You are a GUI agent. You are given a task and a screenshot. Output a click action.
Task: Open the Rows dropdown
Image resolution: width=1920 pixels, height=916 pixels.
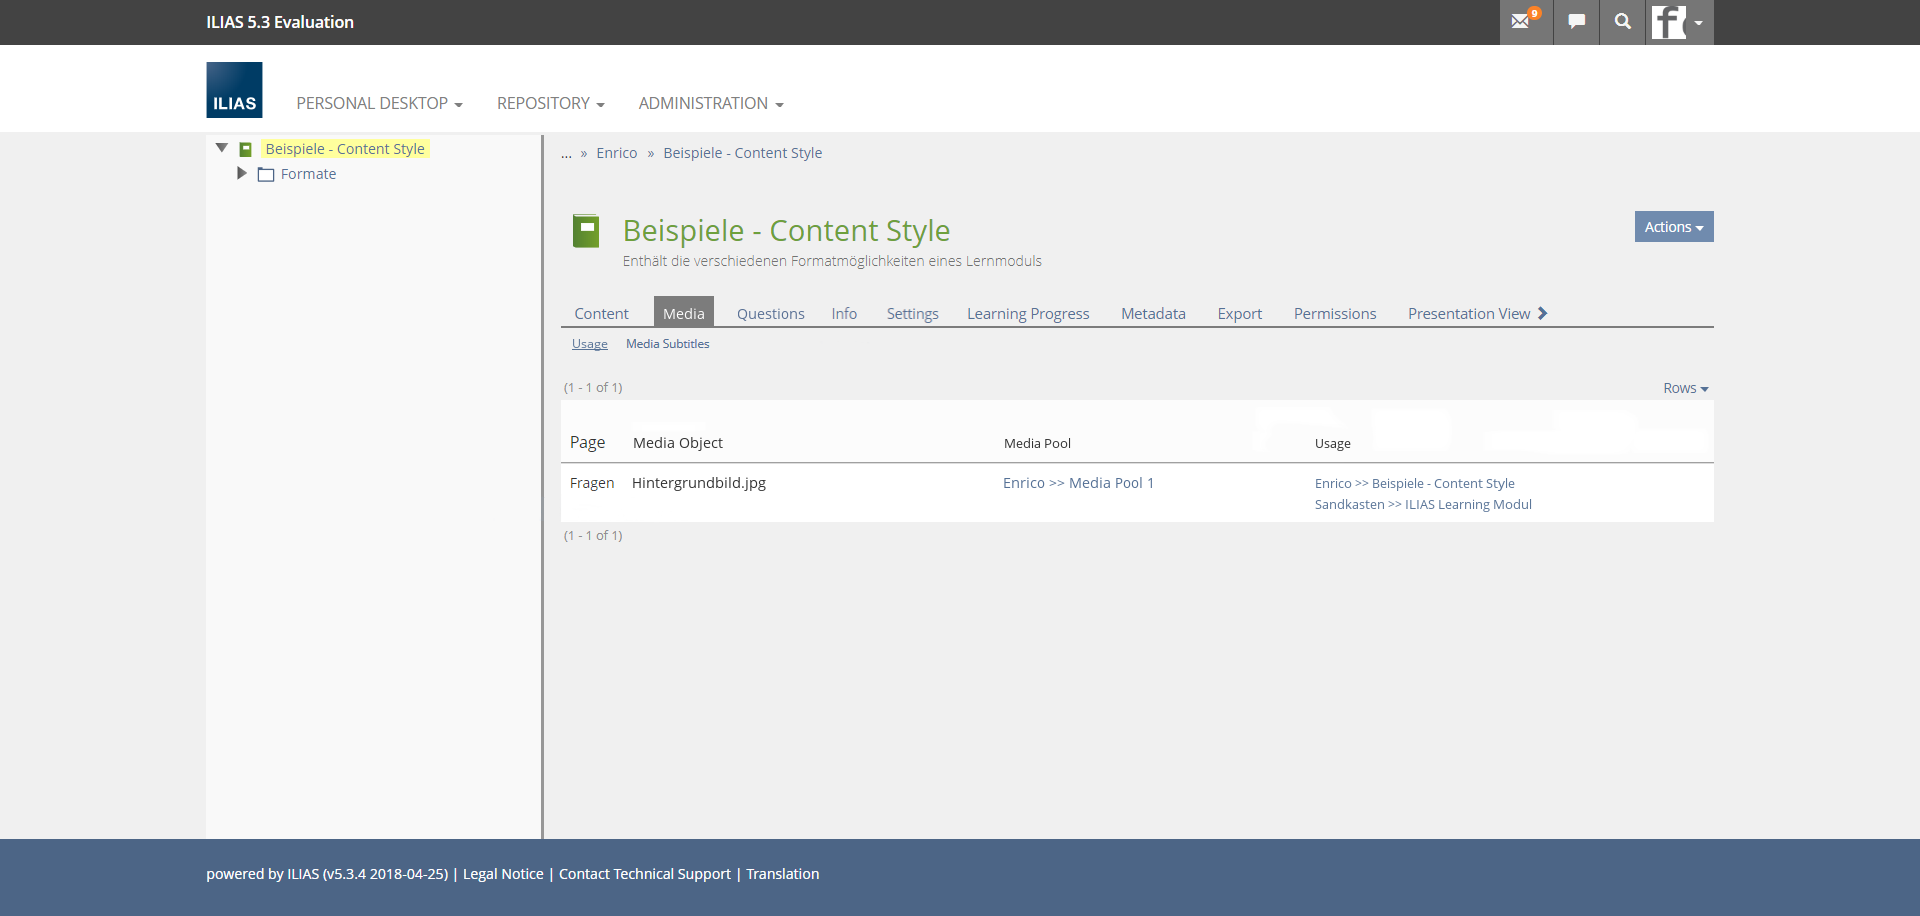1685,388
